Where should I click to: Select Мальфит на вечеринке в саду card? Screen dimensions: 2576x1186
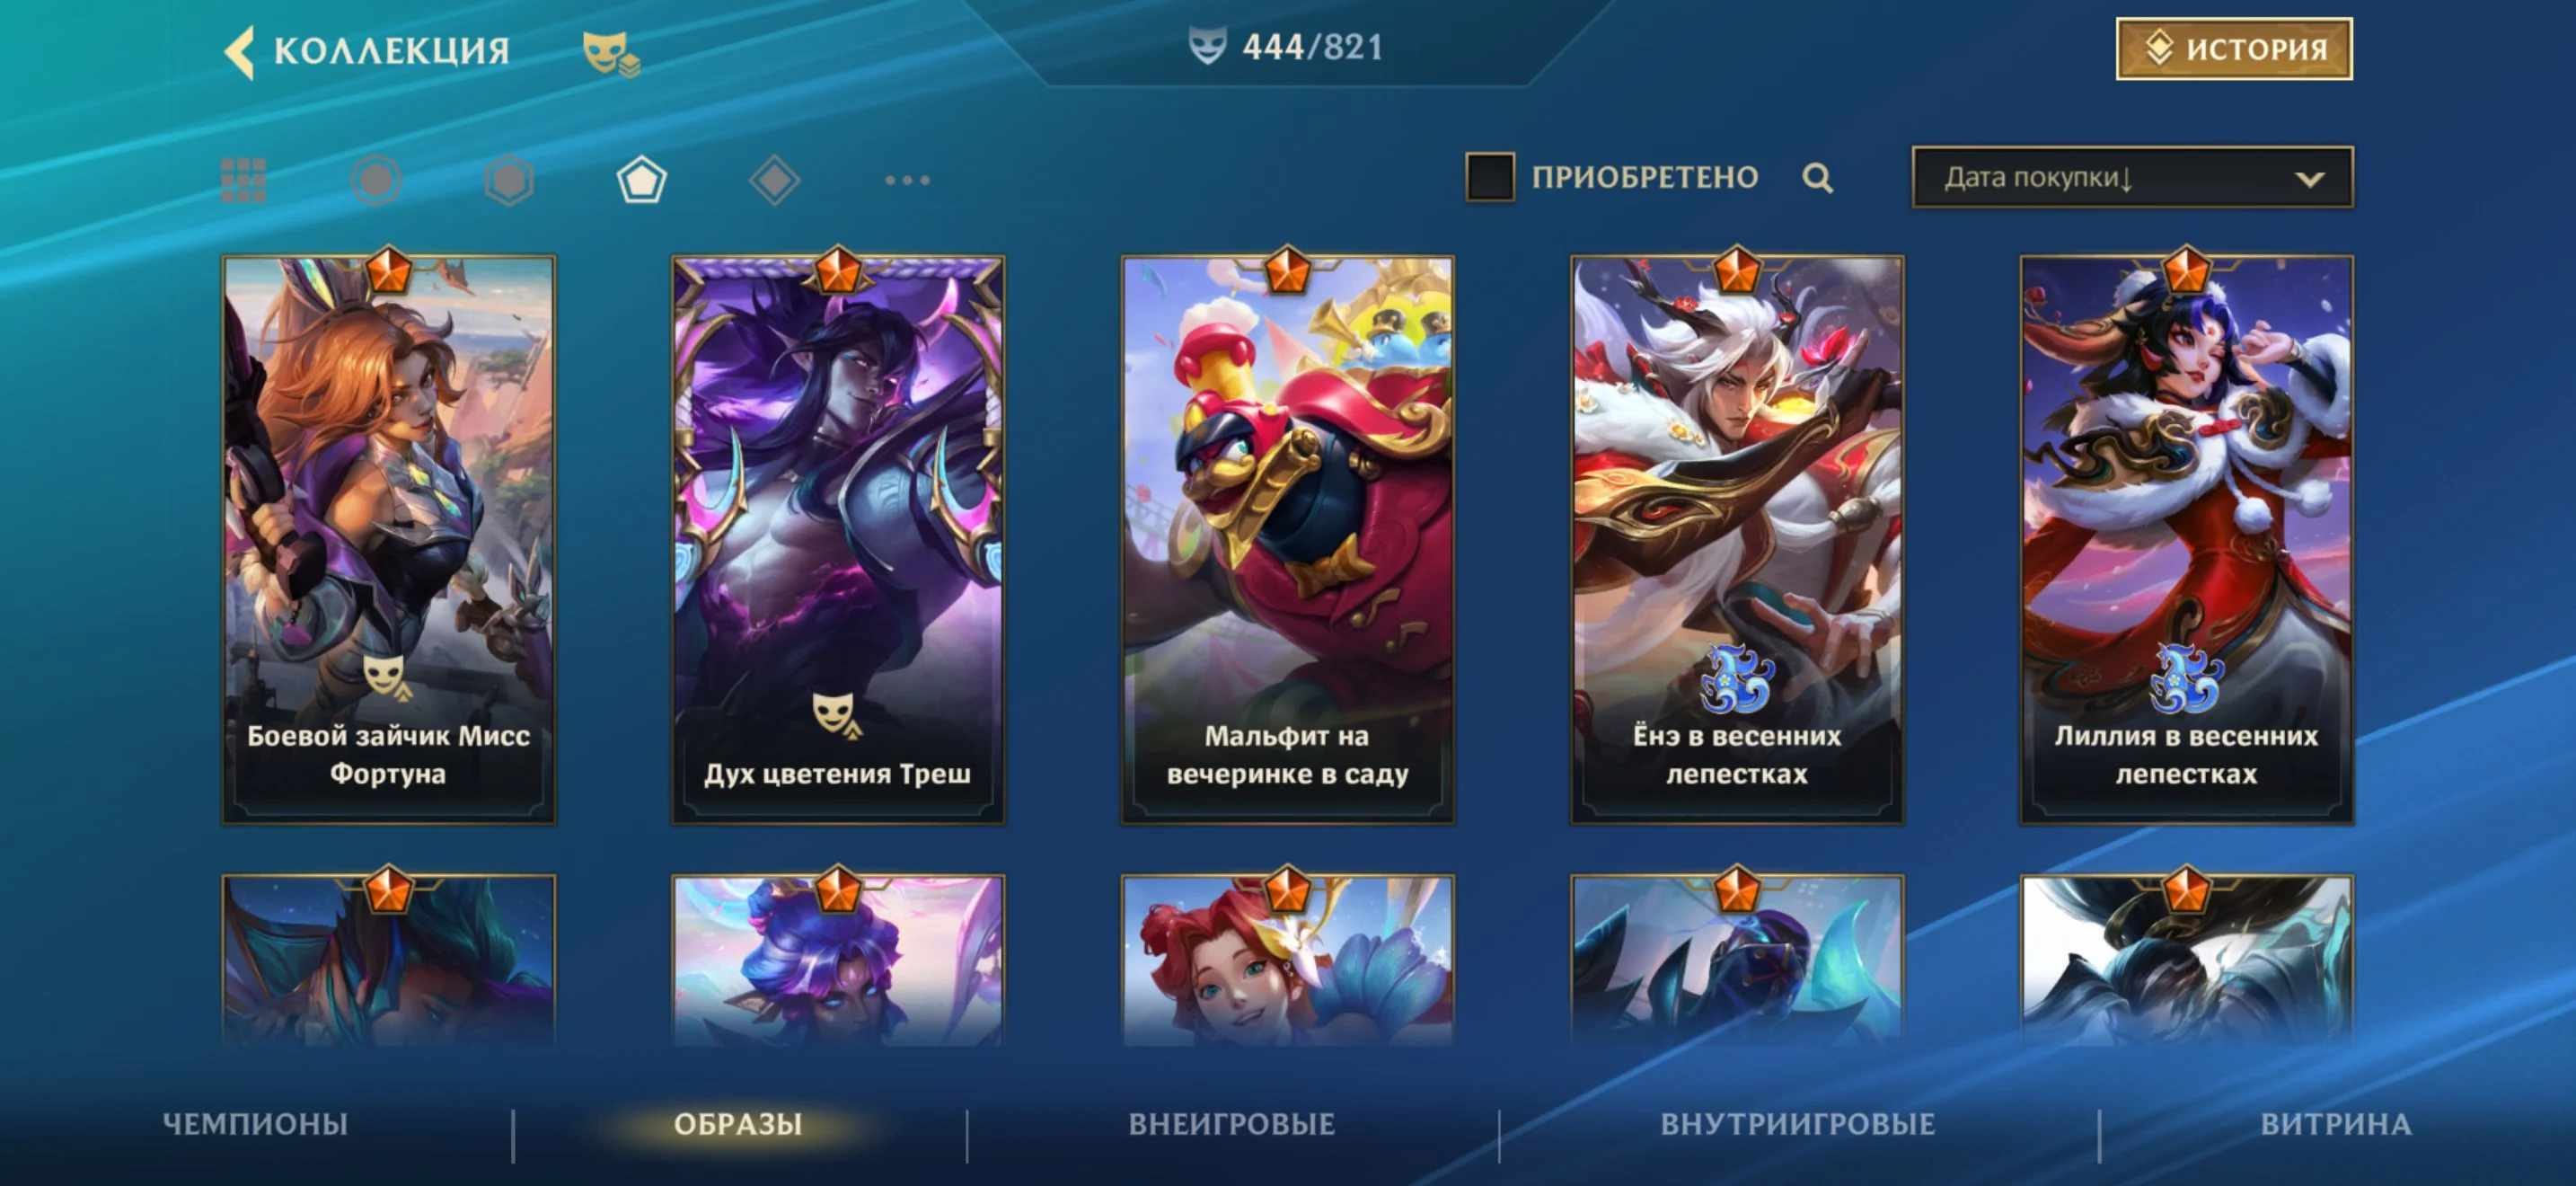click(x=1287, y=540)
